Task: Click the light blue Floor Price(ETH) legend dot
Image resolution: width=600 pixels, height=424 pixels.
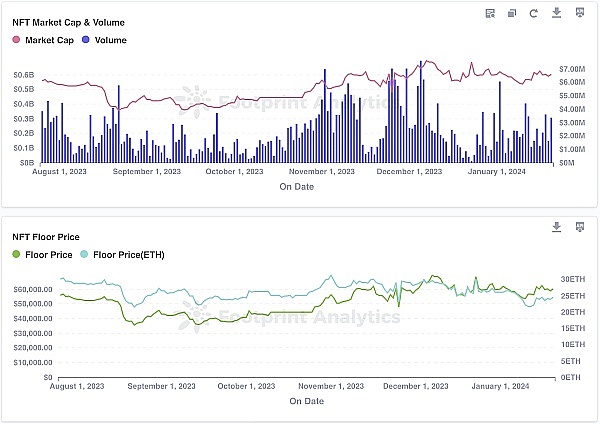Action: click(x=84, y=255)
